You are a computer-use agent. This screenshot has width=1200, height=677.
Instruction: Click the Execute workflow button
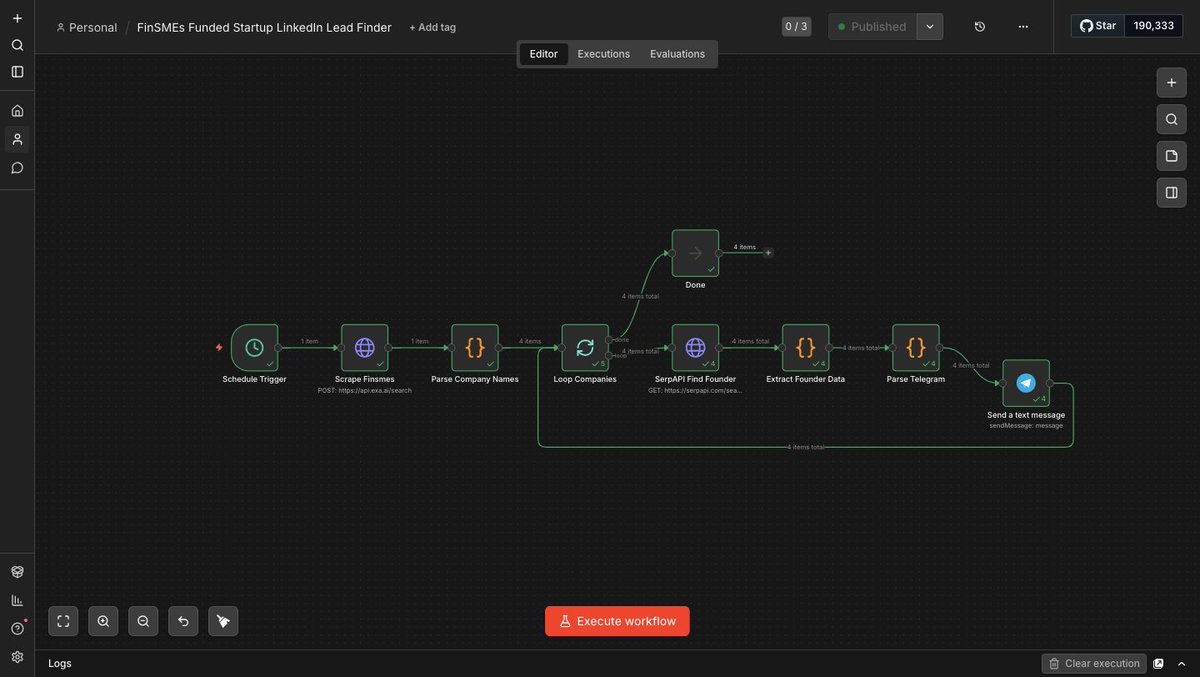(617, 621)
